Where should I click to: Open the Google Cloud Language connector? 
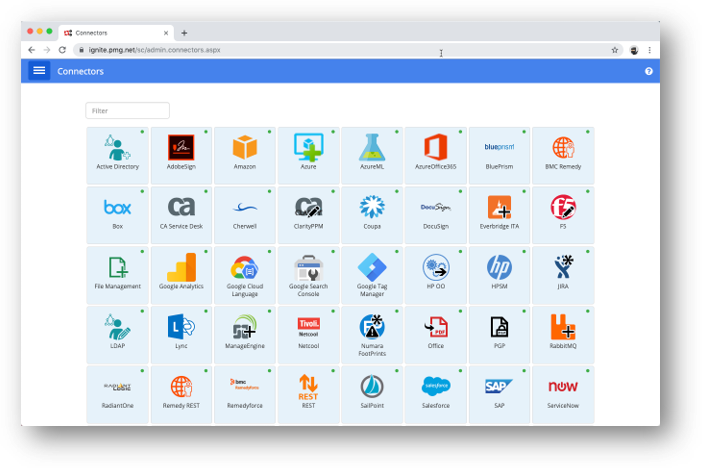click(245, 275)
